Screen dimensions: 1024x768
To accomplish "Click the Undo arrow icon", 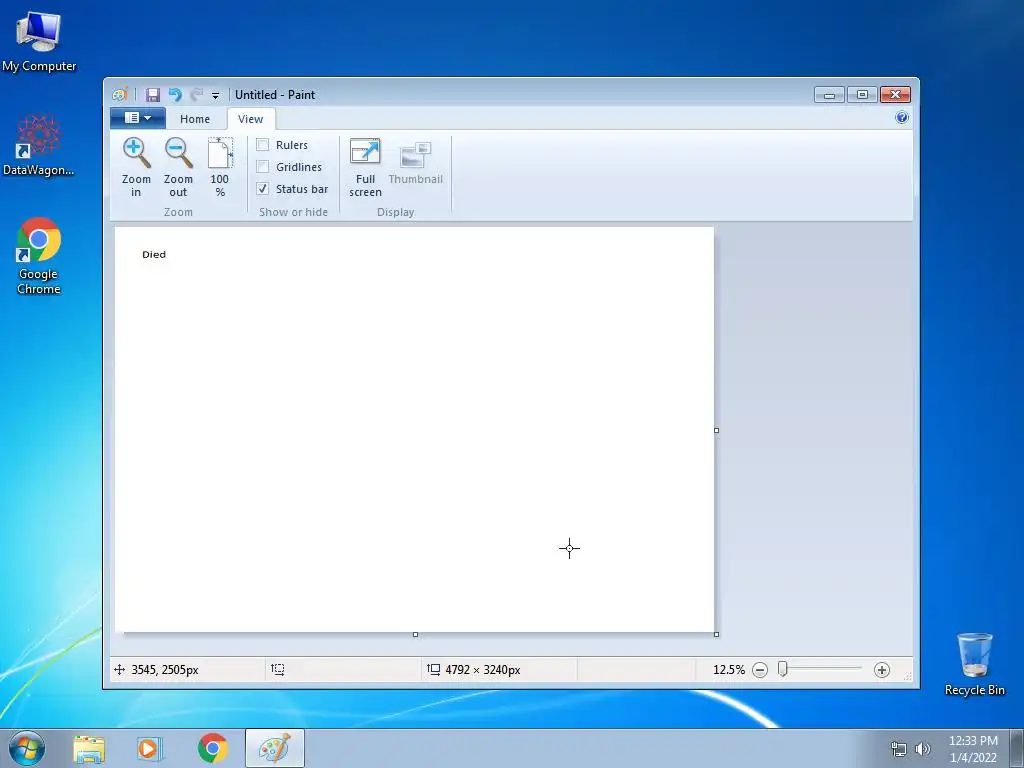I will click(175, 95).
